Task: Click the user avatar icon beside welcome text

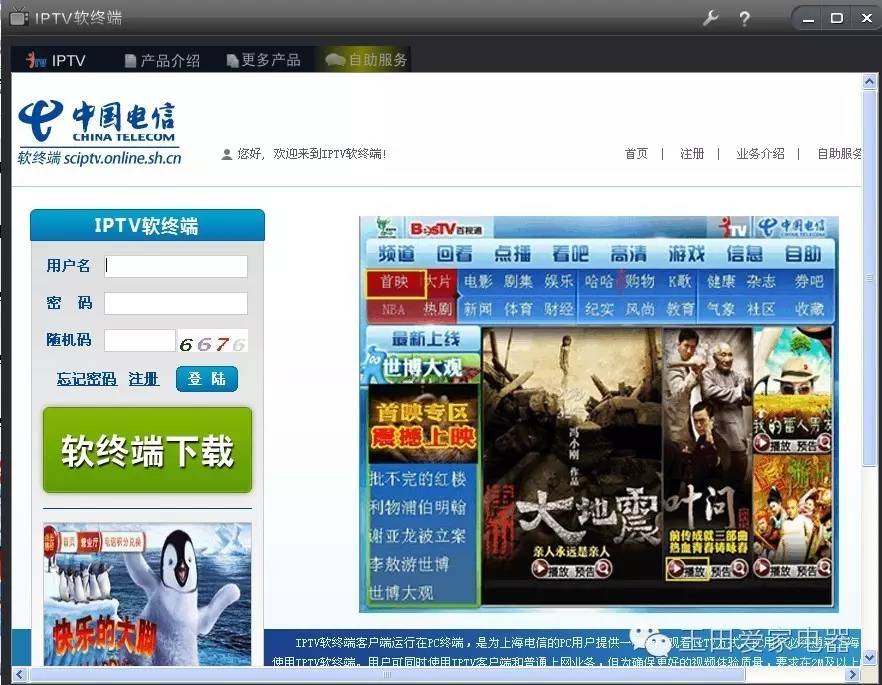Action: click(x=227, y=154)
